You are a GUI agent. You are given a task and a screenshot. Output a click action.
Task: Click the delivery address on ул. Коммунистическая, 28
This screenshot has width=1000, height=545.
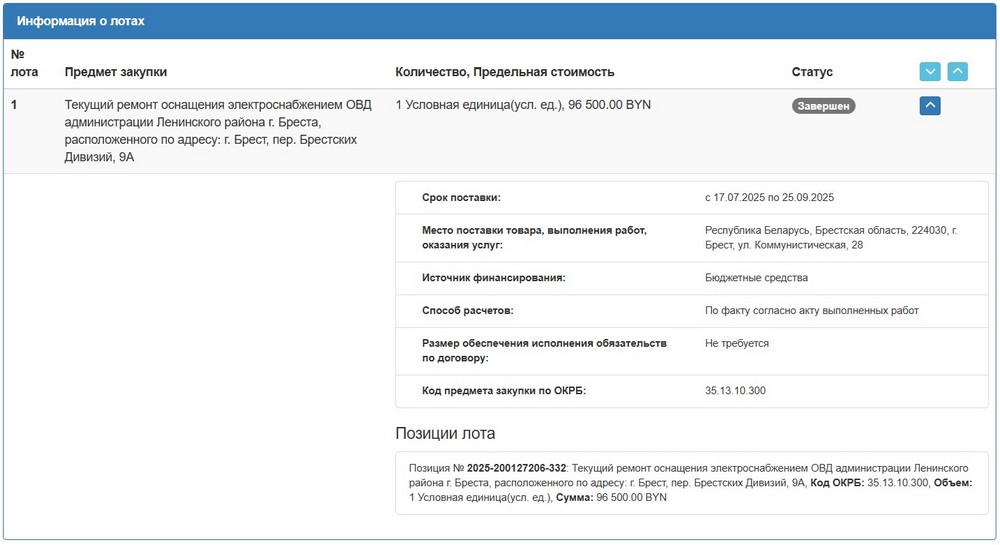coord(830,238)
